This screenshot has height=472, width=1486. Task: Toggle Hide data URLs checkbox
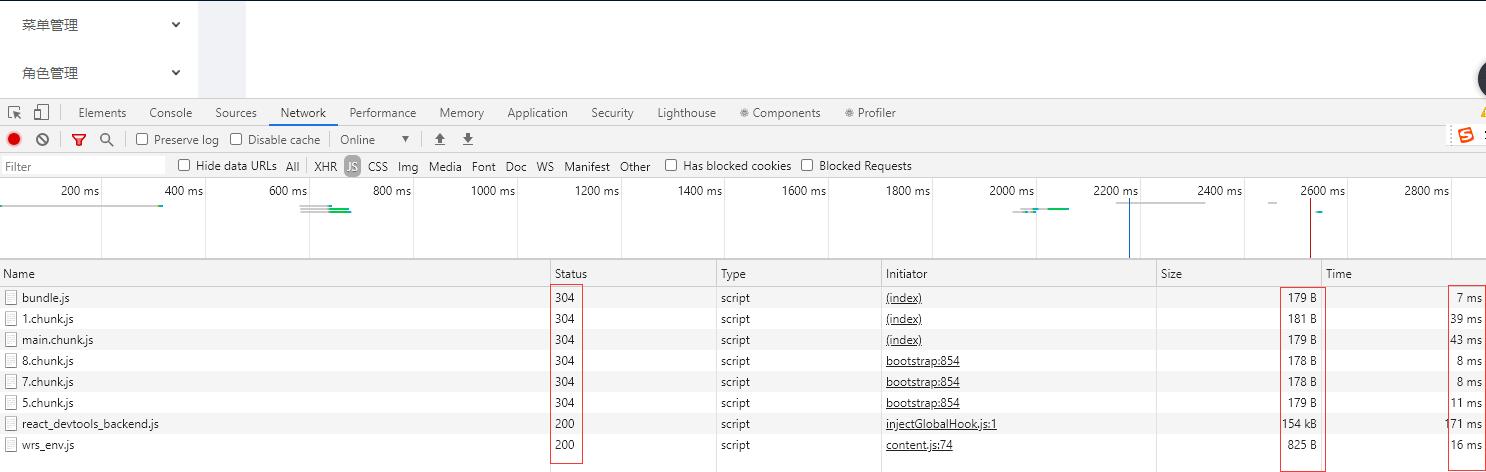tap(184, 165)
